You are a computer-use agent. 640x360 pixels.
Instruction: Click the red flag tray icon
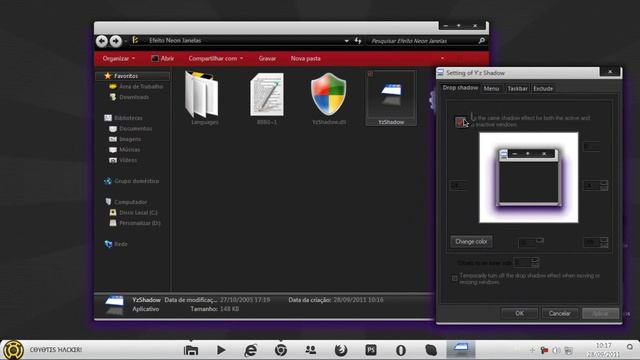(544, 351)
